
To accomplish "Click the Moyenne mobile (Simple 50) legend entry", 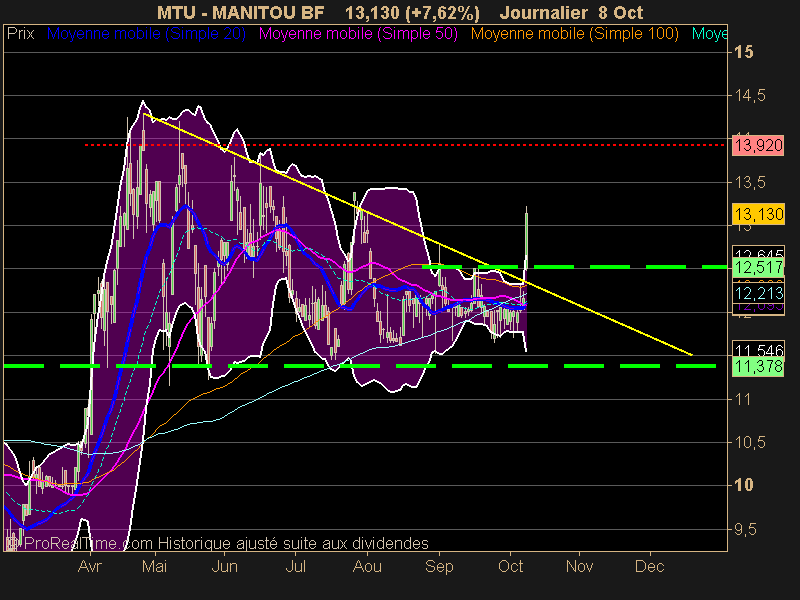I will pos(358,34).
